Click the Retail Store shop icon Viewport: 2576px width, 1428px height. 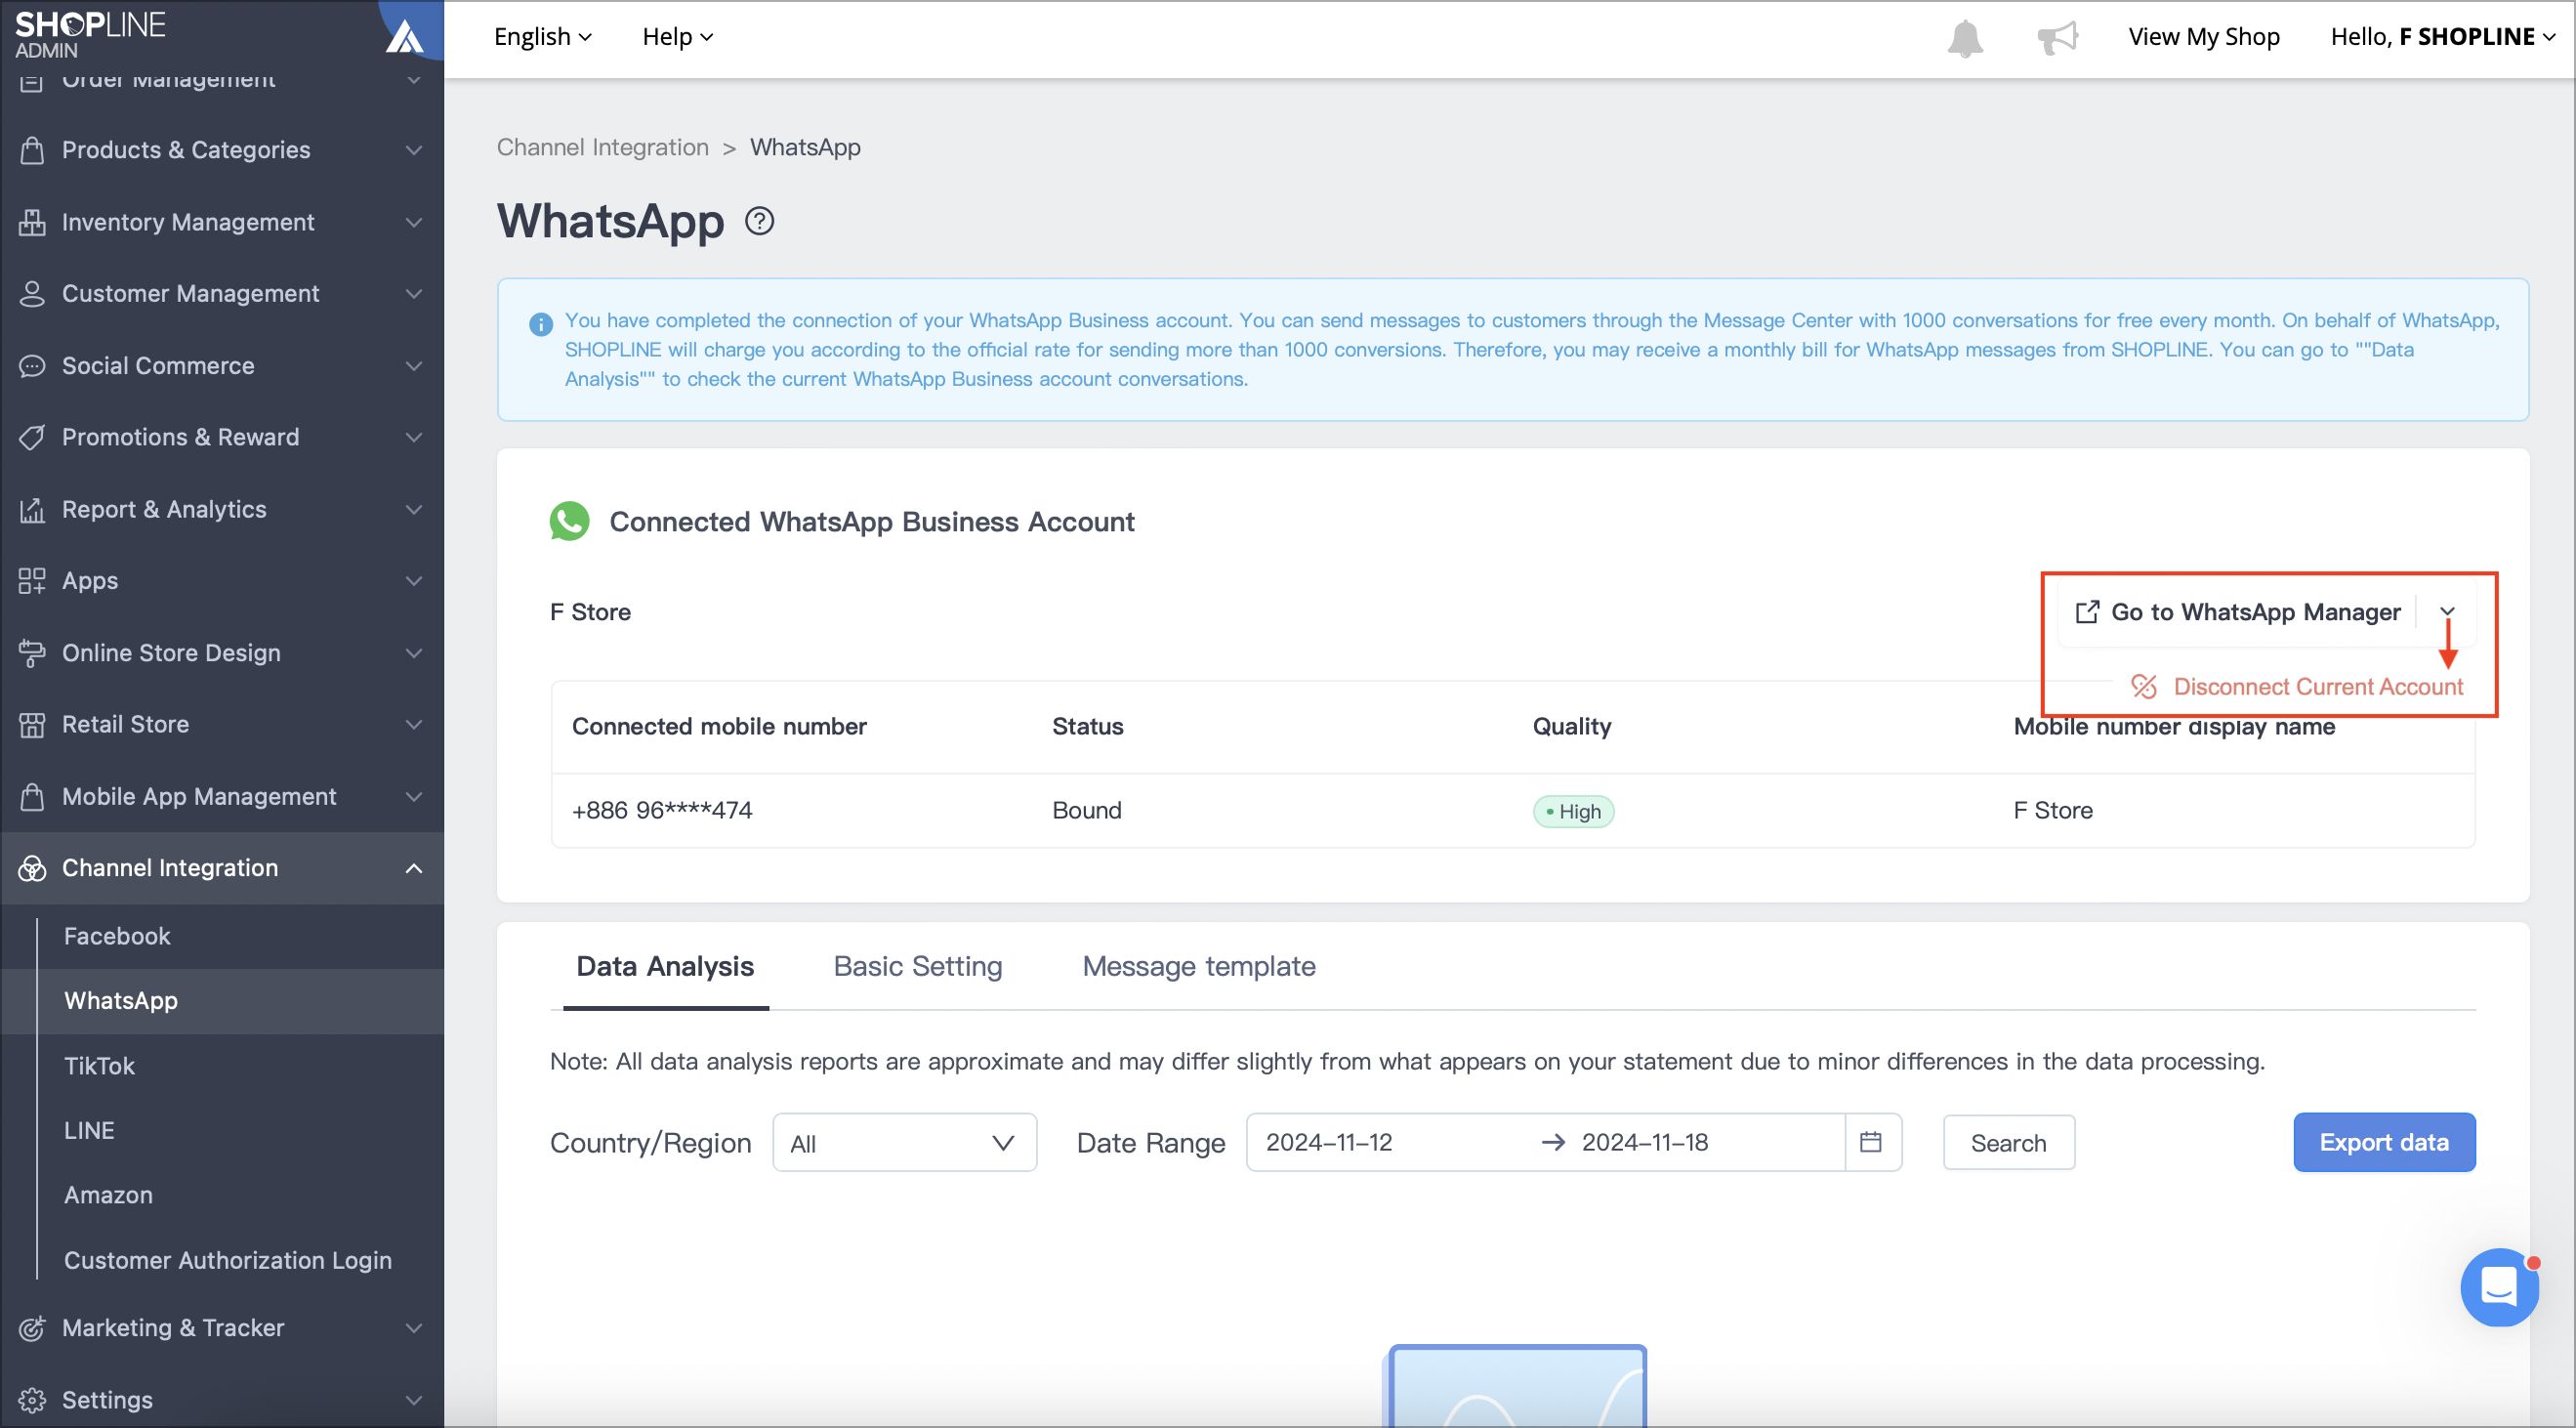32,724
